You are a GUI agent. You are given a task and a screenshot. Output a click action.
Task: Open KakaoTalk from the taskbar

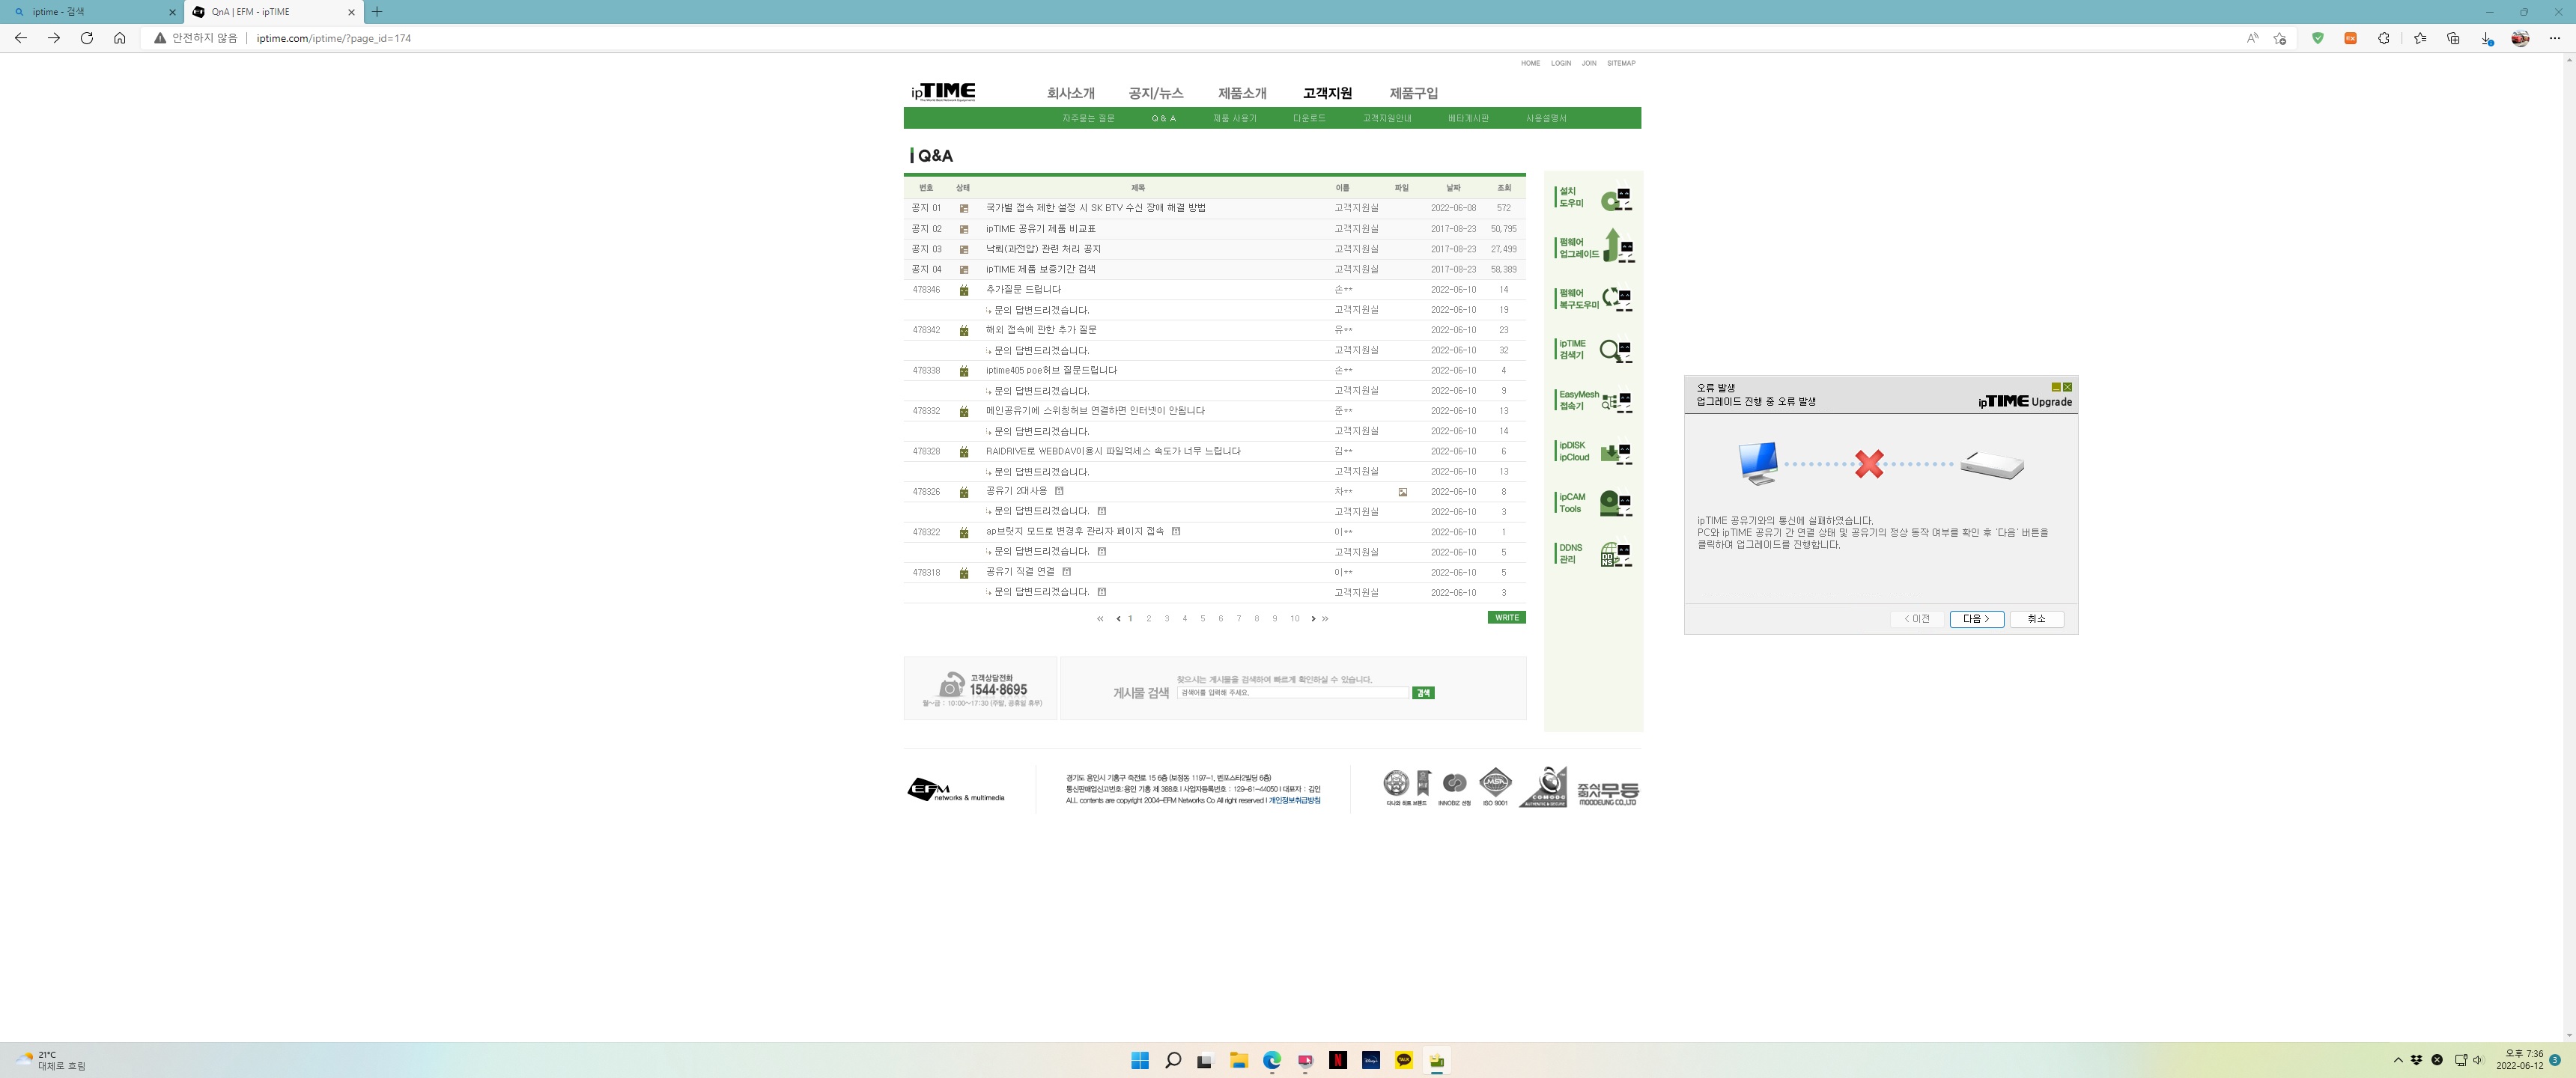[1404, 1060]
